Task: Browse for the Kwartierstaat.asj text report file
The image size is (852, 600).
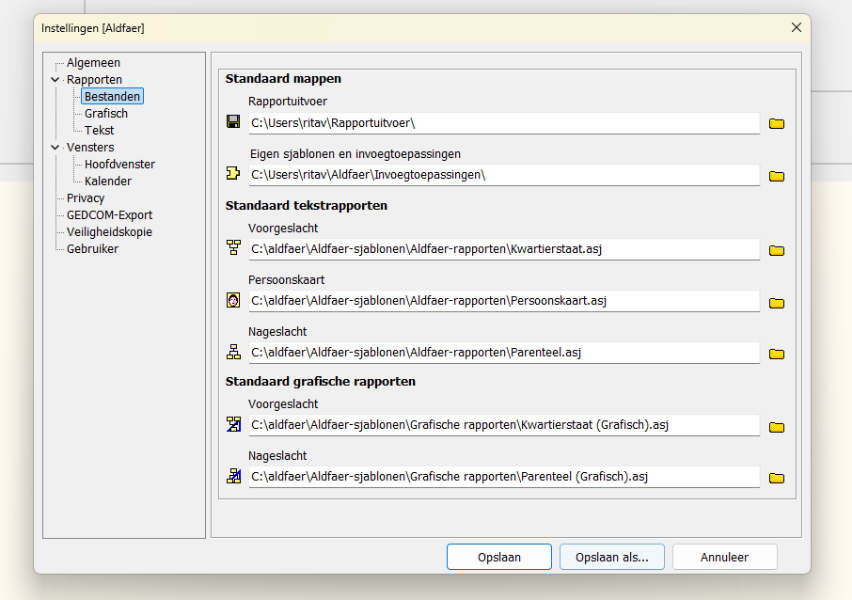Action: [776, 250]
